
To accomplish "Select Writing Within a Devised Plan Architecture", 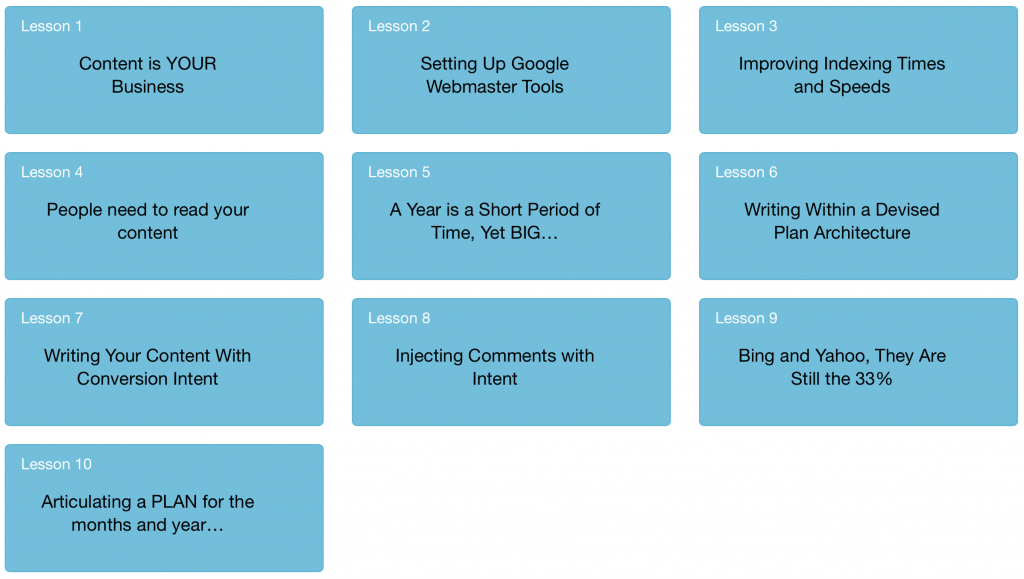I will pos(858,216).
